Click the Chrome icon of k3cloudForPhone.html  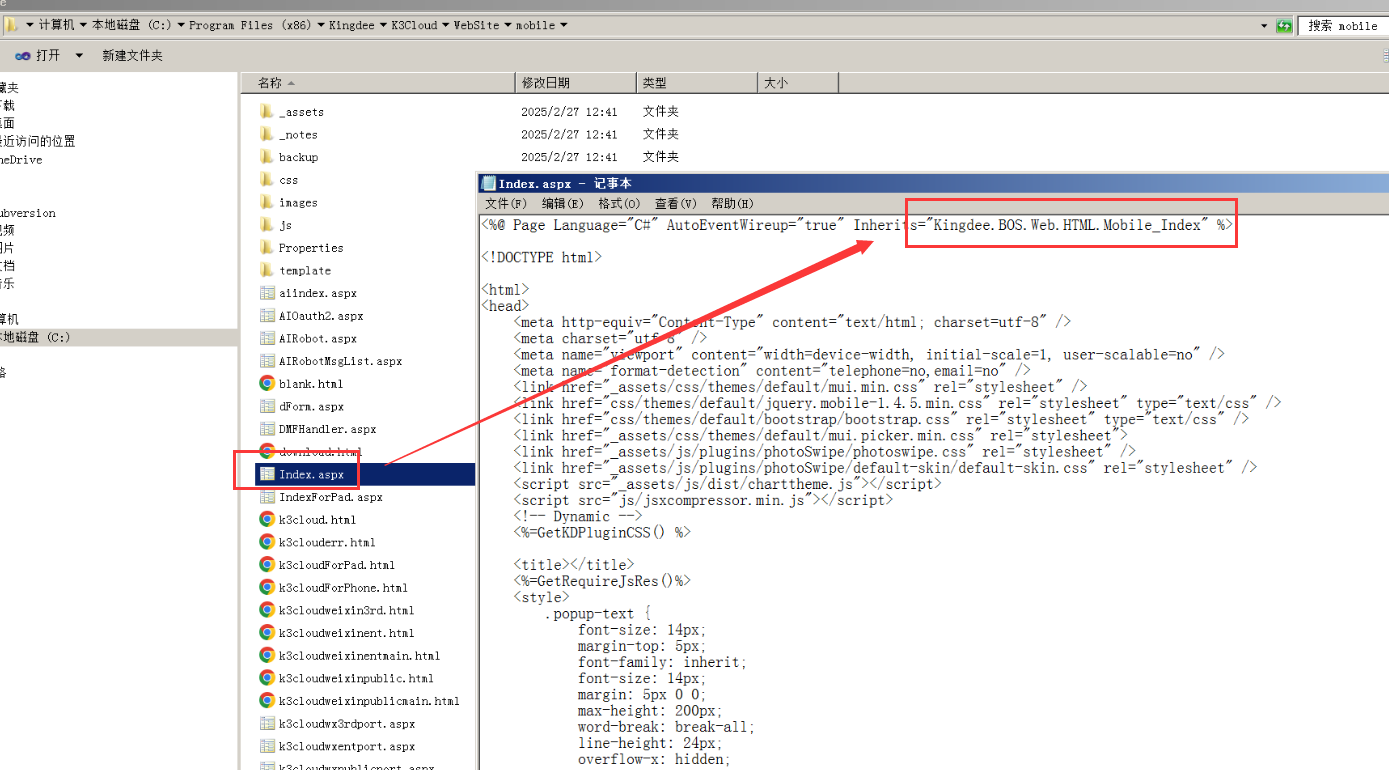267,588
